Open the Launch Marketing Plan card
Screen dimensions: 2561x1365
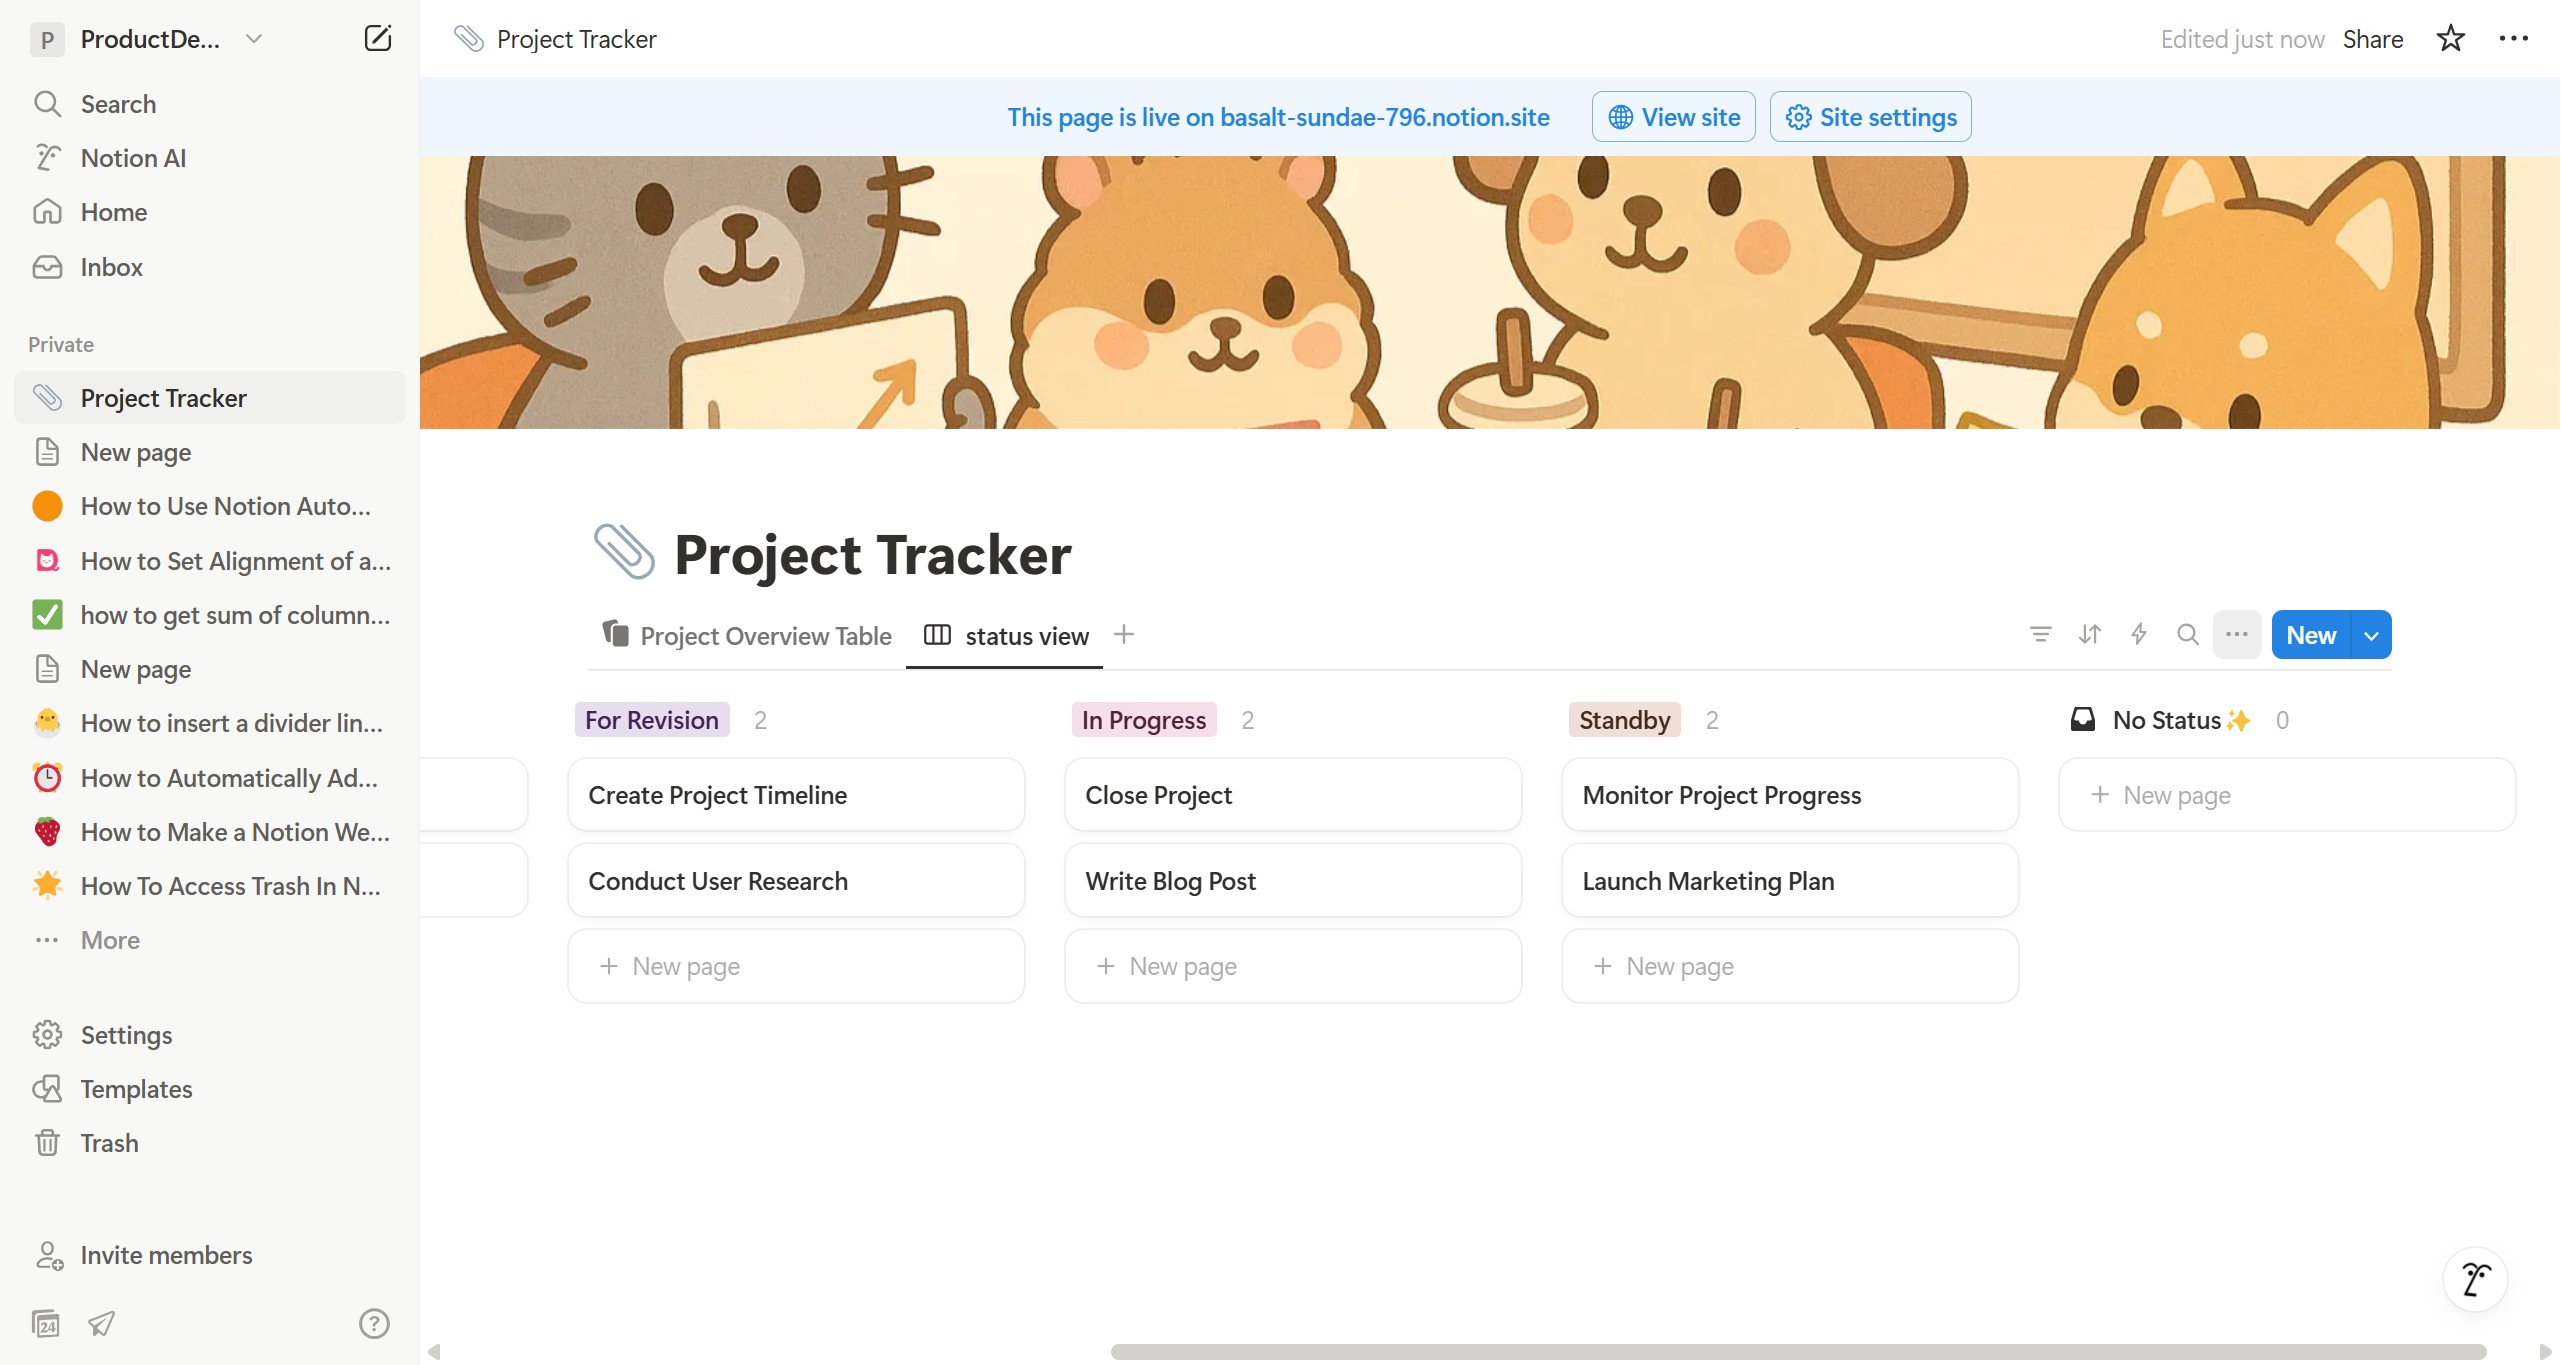1790,881
